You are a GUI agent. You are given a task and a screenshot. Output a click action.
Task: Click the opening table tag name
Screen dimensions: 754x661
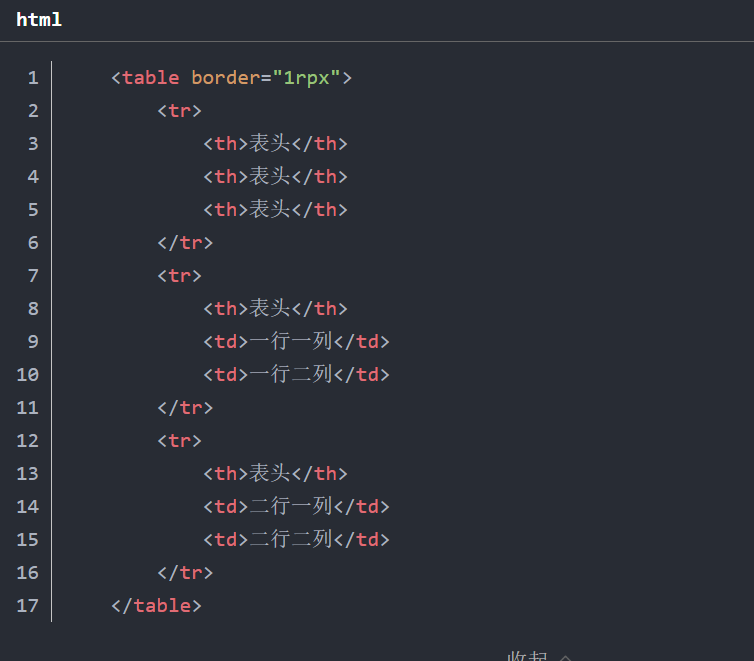coord(150,78)
